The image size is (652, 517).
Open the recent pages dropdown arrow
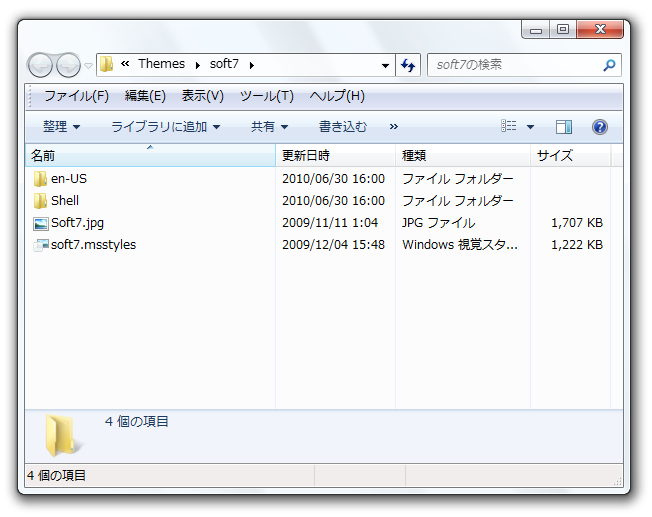[x=88, y=65]
